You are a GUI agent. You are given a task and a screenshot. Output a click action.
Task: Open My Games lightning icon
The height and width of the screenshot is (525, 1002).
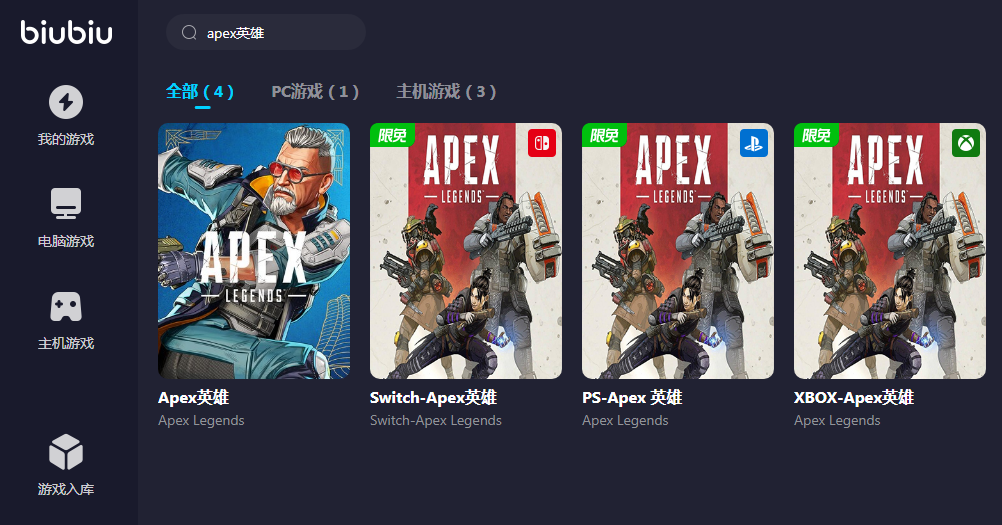[66, 102]
